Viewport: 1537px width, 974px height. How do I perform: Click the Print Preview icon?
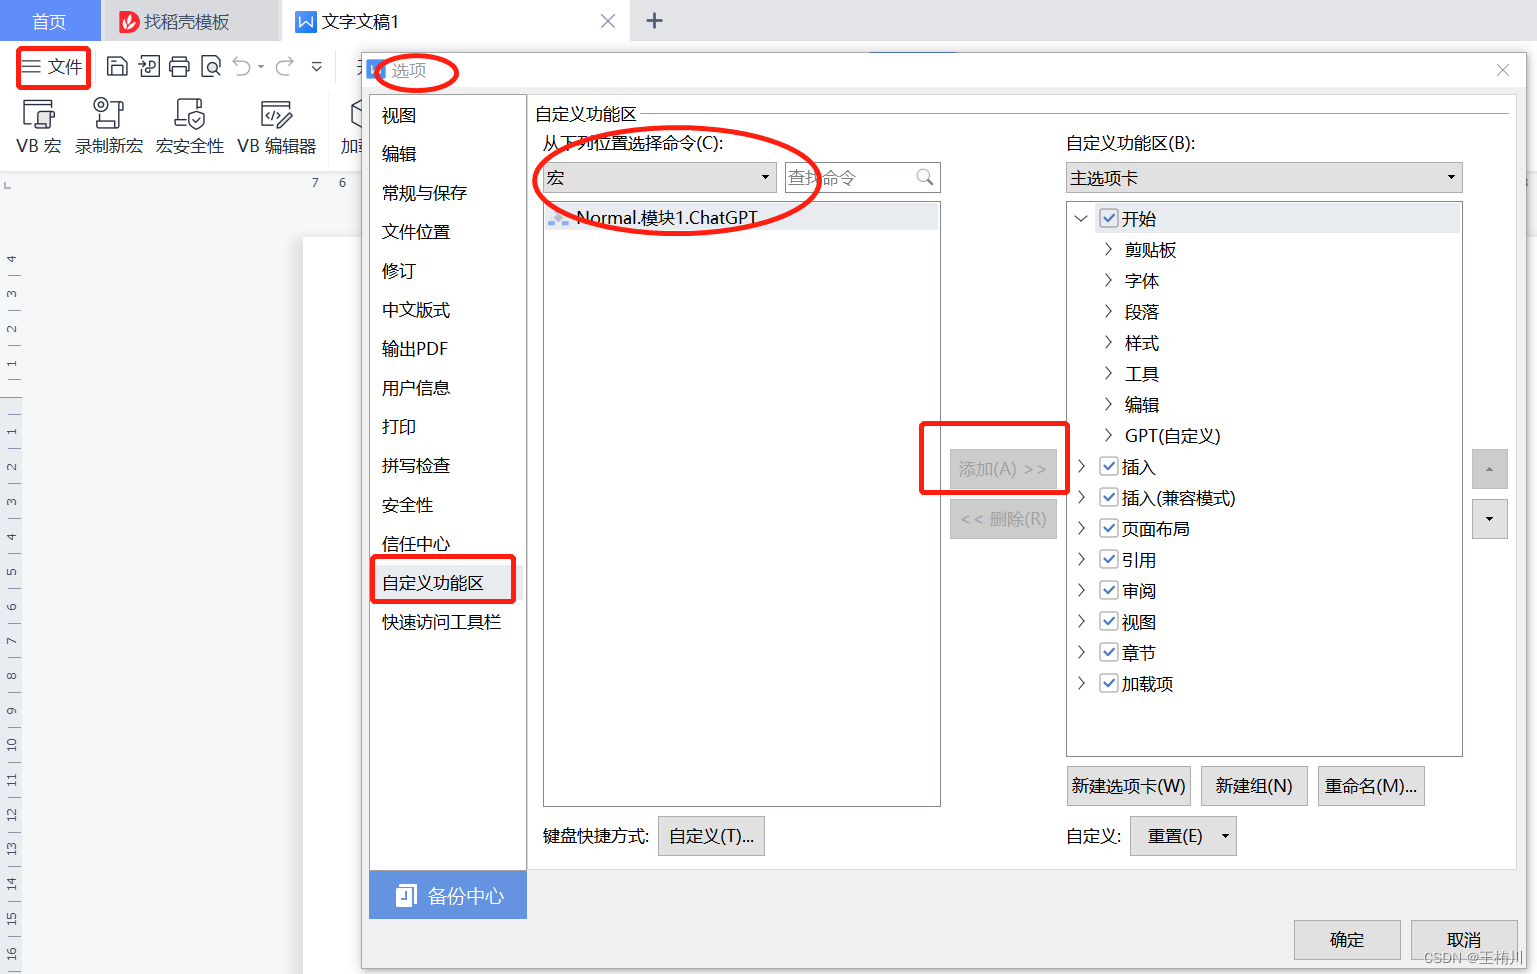pyautogui.click(x=211, y=67)
